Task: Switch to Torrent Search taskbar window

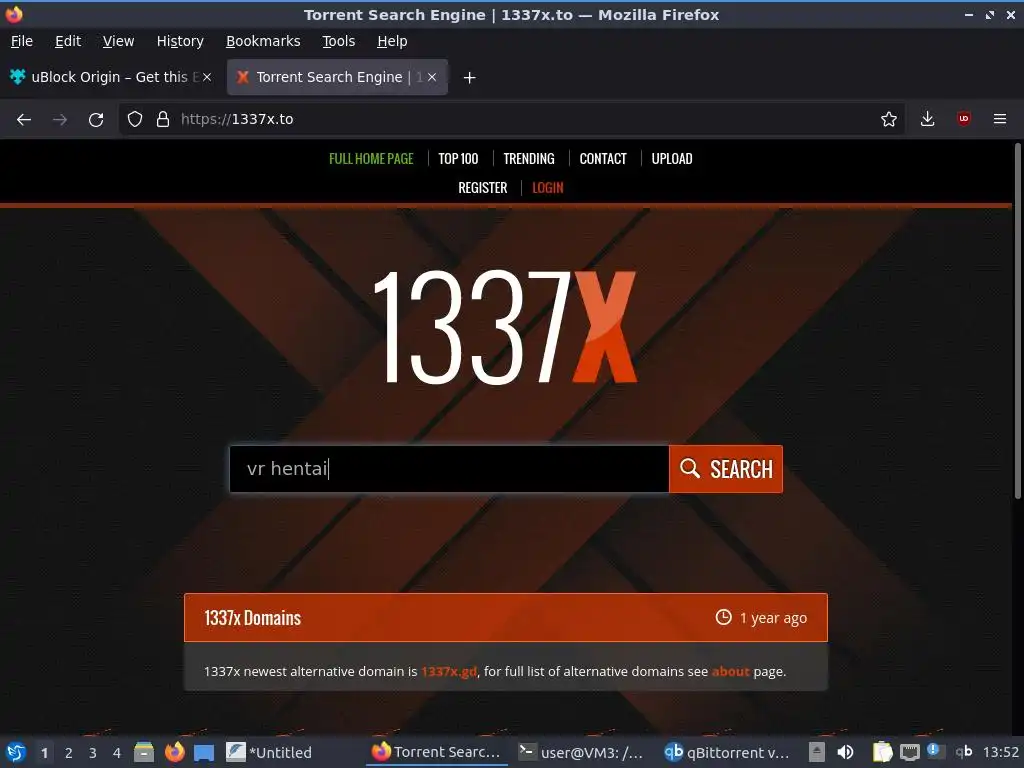Action: pyautogui.click(x=436, y=752)
